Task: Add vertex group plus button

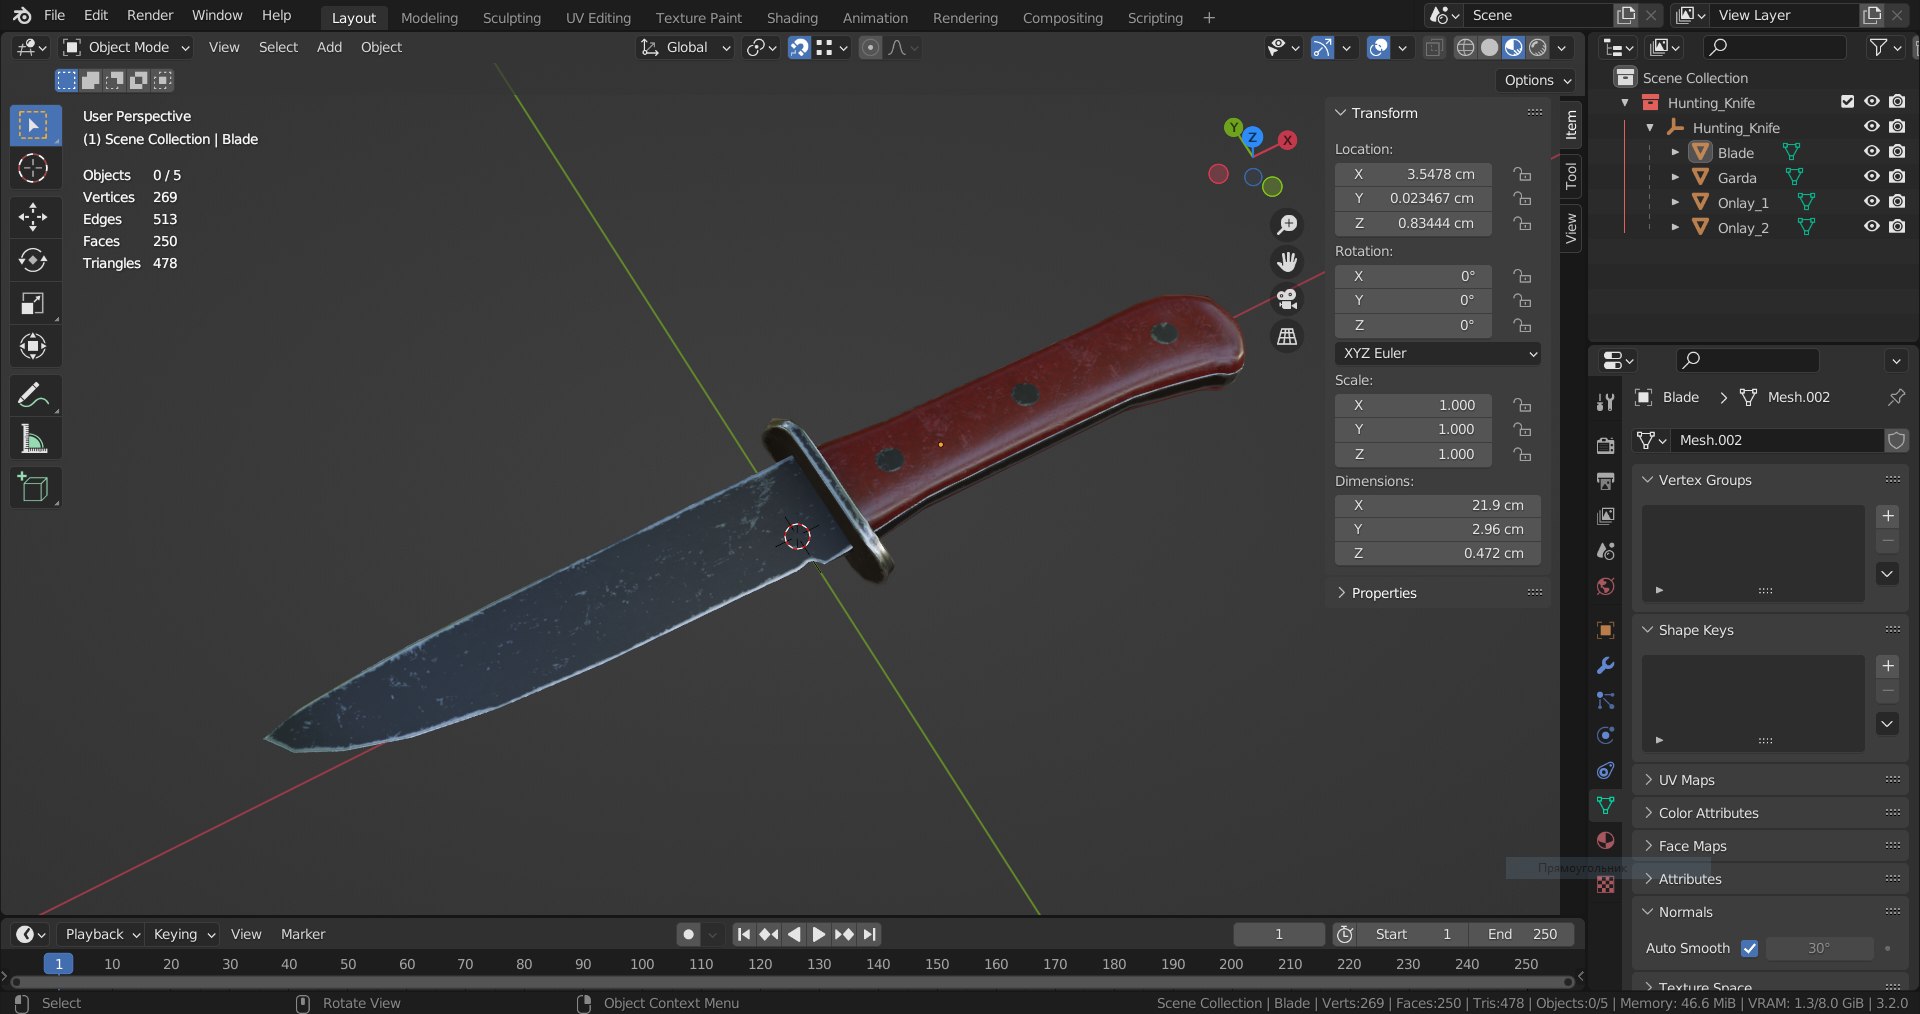Action: [x=1888, y=516]
